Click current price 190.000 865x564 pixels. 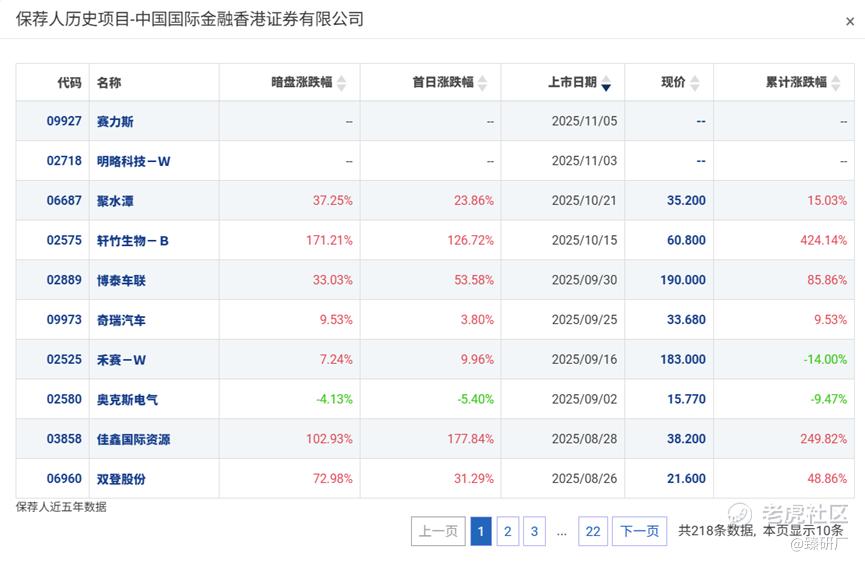[x=683, y=280]
